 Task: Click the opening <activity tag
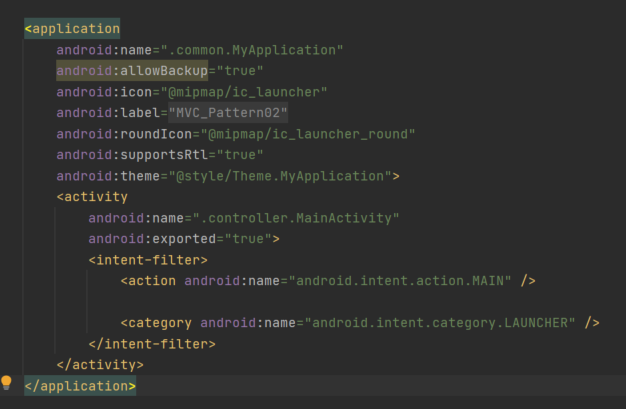(x=92, y=197)
